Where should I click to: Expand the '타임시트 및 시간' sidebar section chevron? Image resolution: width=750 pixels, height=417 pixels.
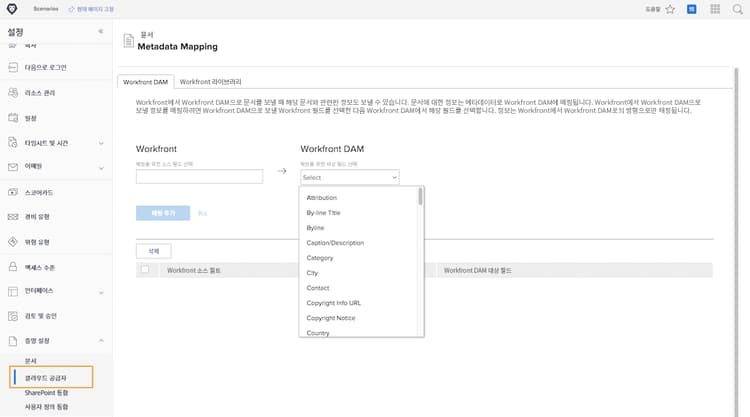(101, 143)
